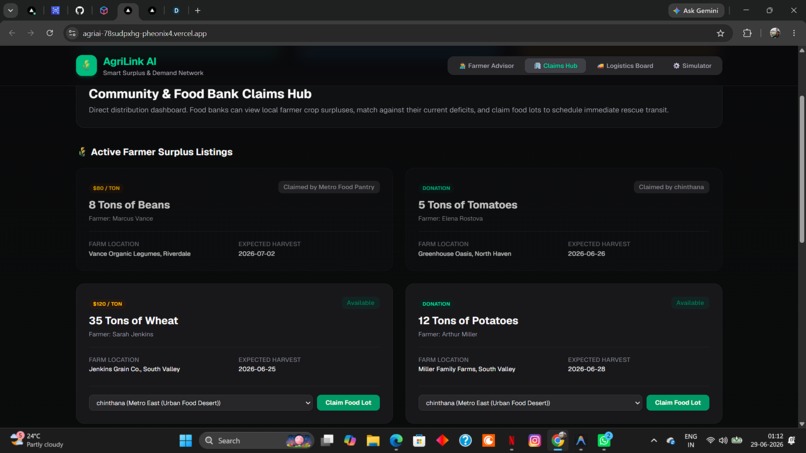
Task: Switch to the cube-icon browser tab
Action: (104, 10)
